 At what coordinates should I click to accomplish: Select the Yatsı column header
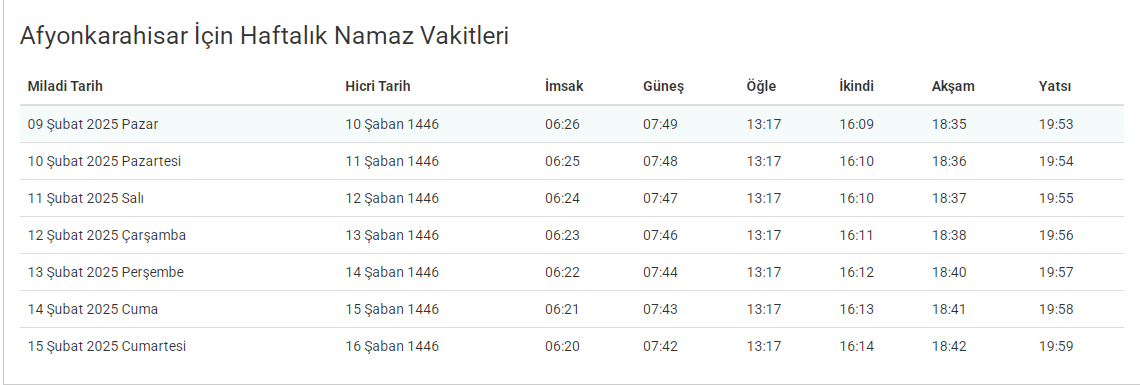1055,86
